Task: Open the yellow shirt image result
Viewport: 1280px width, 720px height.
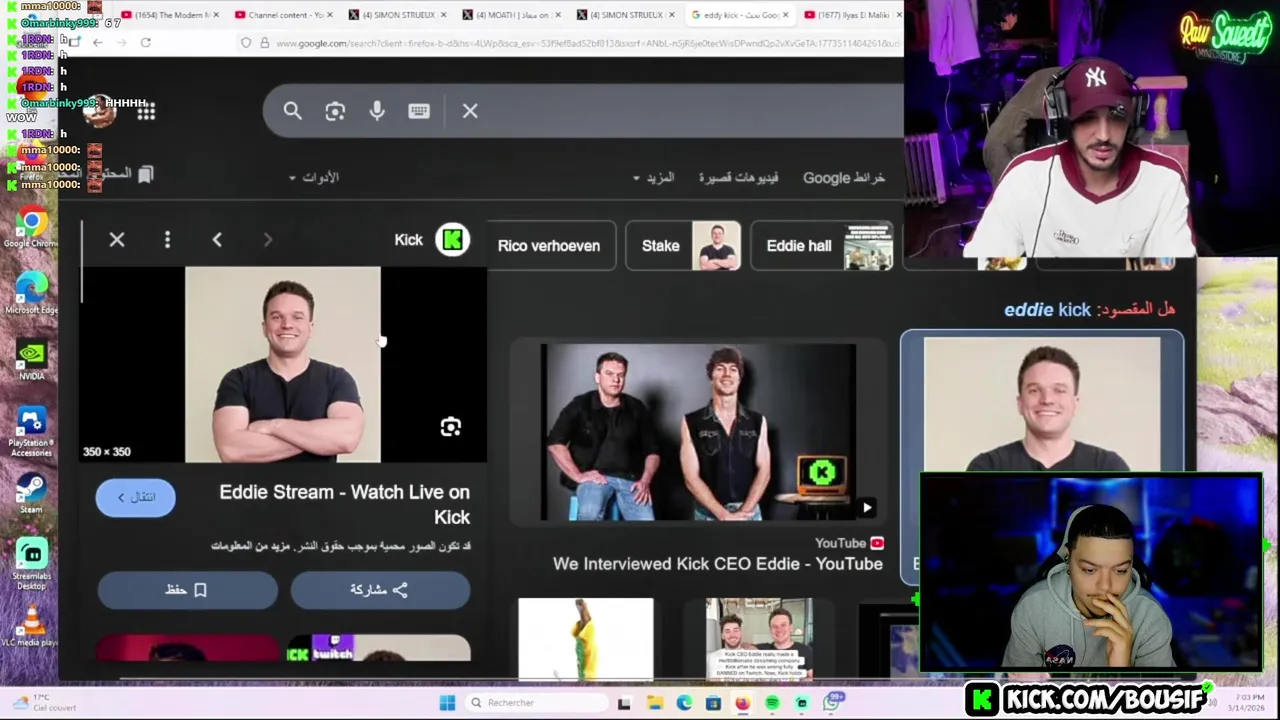Action: pos(586,638)
